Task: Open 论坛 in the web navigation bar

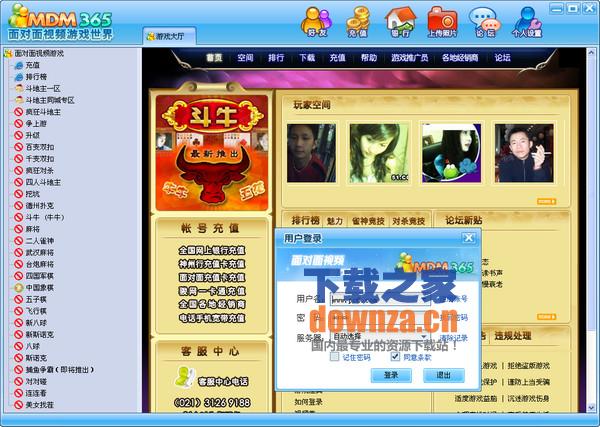Action: pyautogui.click(x=502, y=58)
